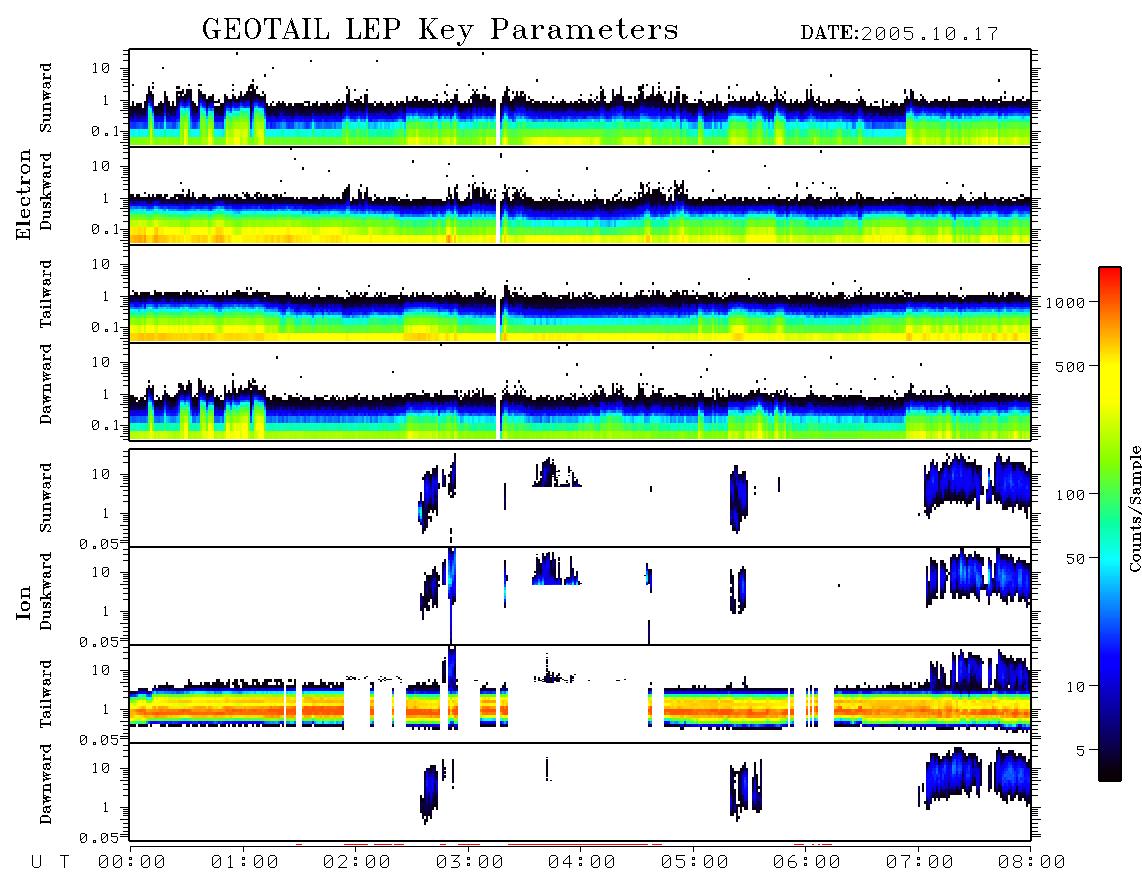Click the Electron Sunward spectrogram panel
This screenshot has width=1142, height=880.
[580, 98]
